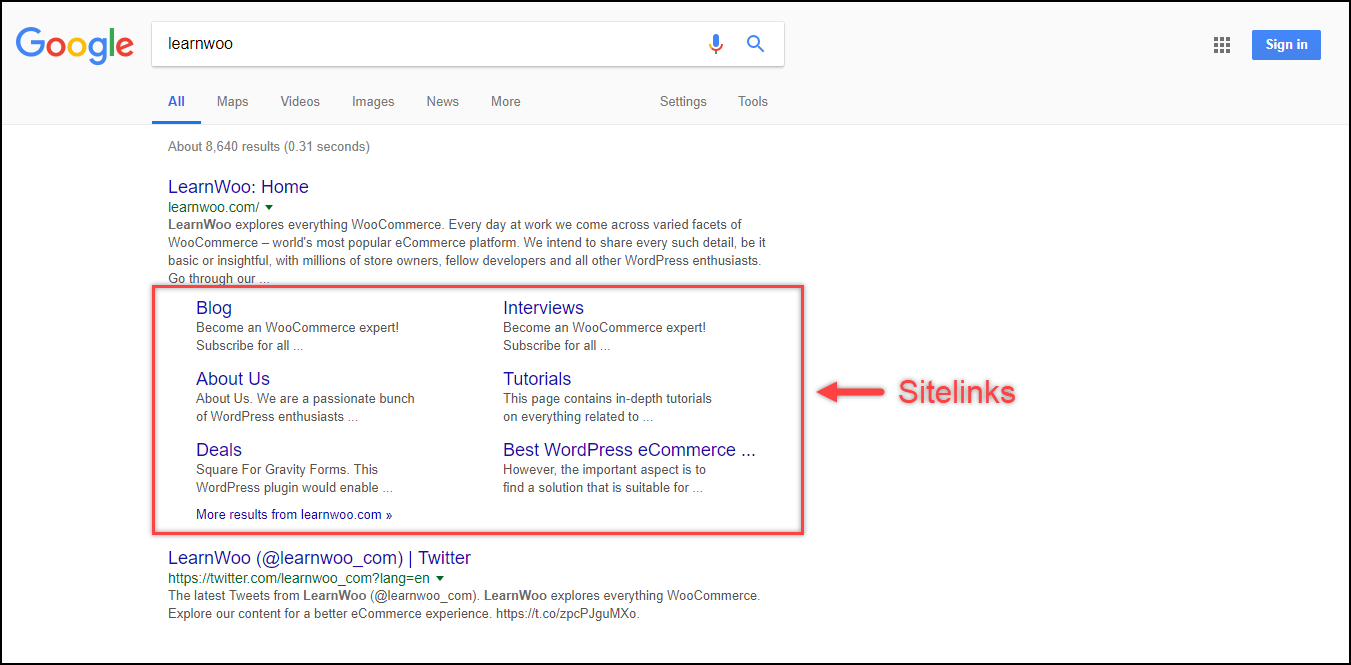Click the 'This page contains in-depth tutorials' snippet
Image resolution: width=1351 pixels, height=665 pixels.
pyautogui.click(x=607, y=408)
